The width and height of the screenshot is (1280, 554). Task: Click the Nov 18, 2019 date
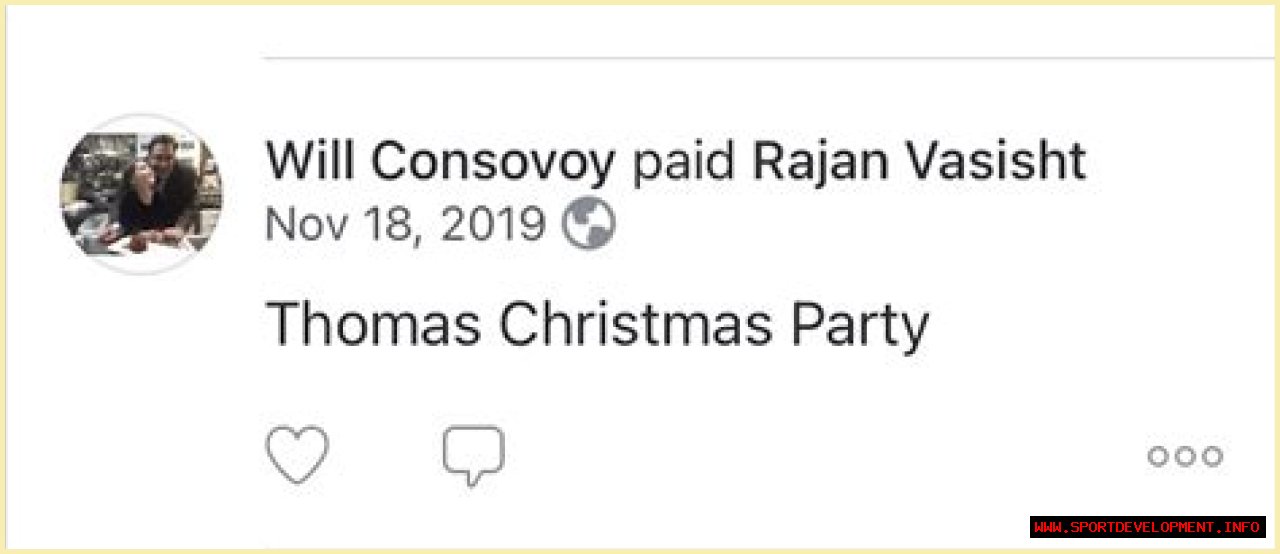pos(405,226)
